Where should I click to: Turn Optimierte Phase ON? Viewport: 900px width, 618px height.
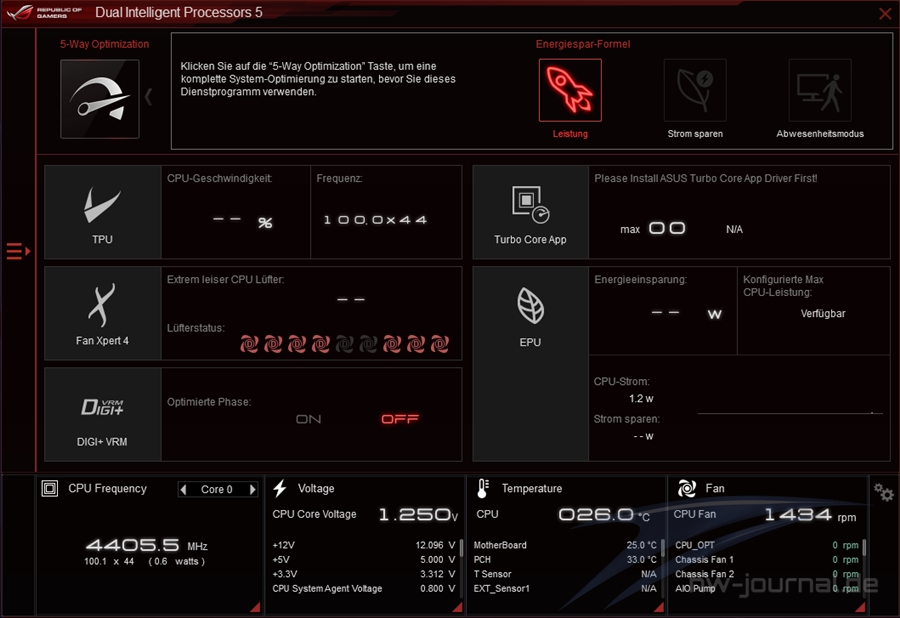[309, 419]
